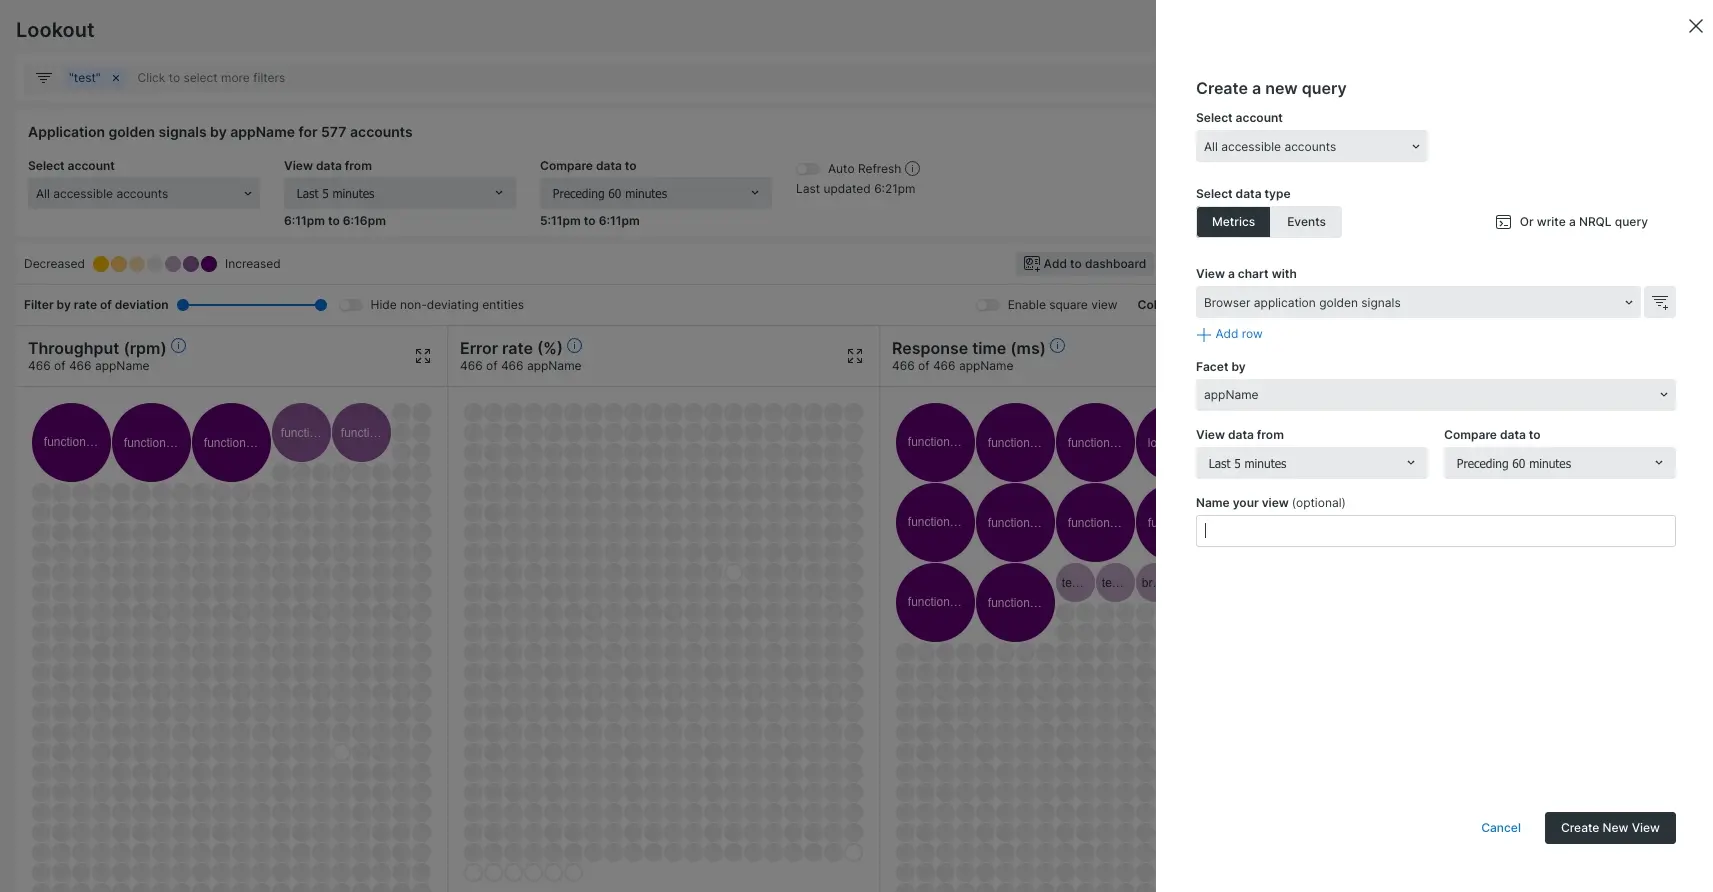
Task: Click the Throughput info icon
Action: (179, 346)
